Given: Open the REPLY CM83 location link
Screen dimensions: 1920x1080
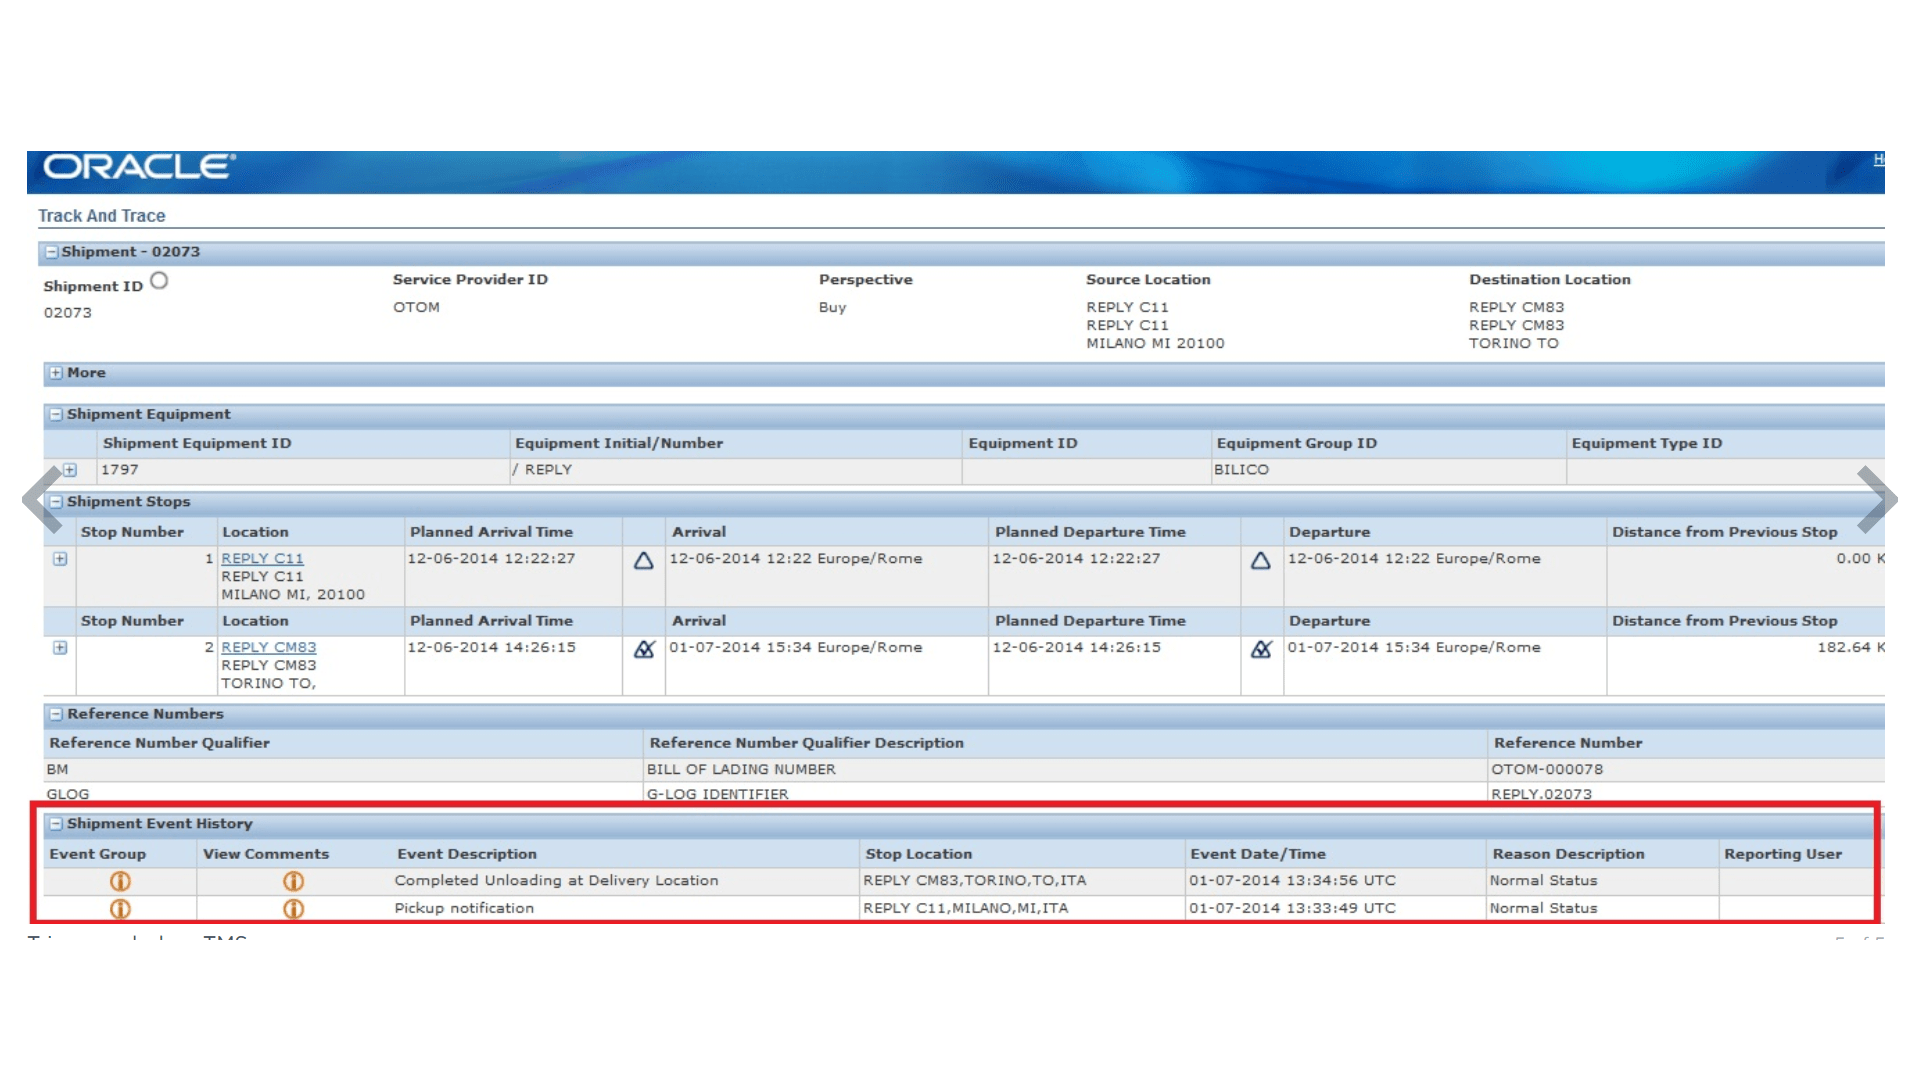Looking at the screenshot, I should tap(268, 648).
